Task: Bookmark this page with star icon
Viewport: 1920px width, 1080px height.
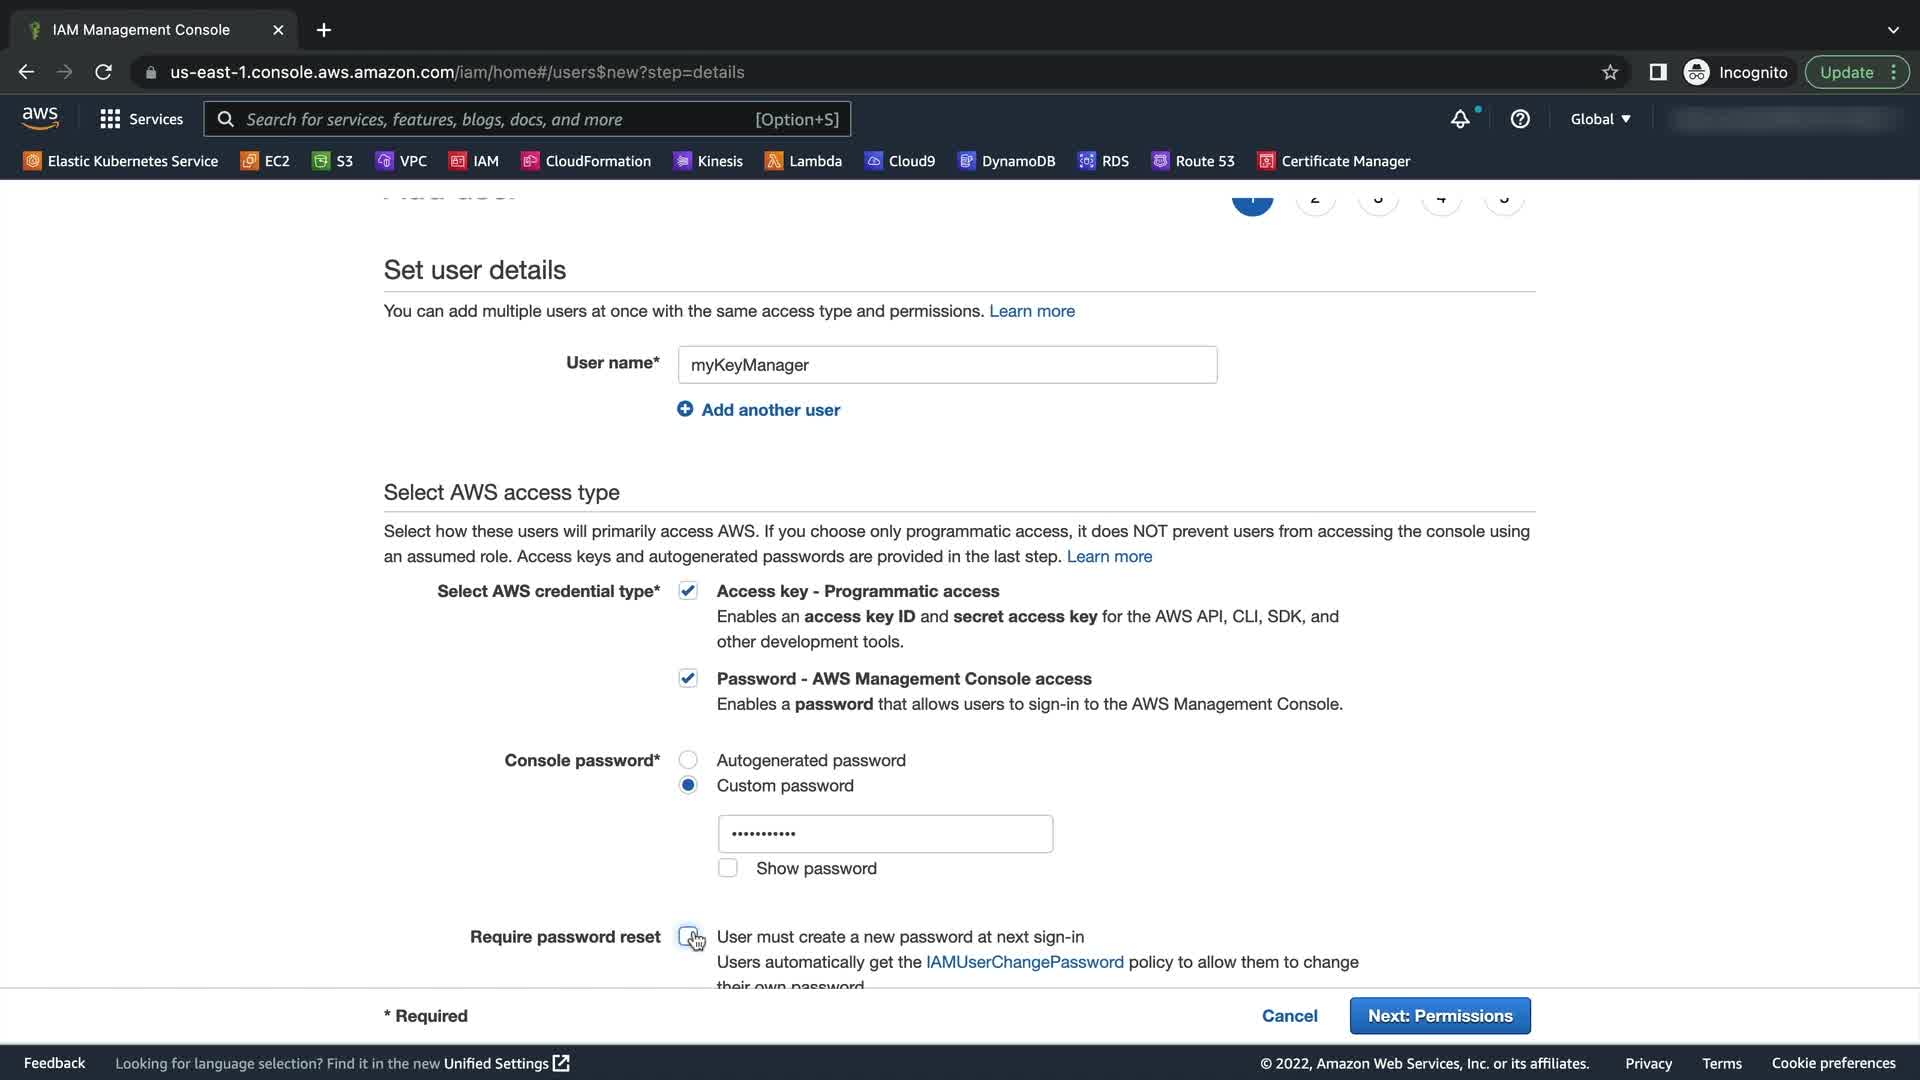Action: pos(1610,72)
